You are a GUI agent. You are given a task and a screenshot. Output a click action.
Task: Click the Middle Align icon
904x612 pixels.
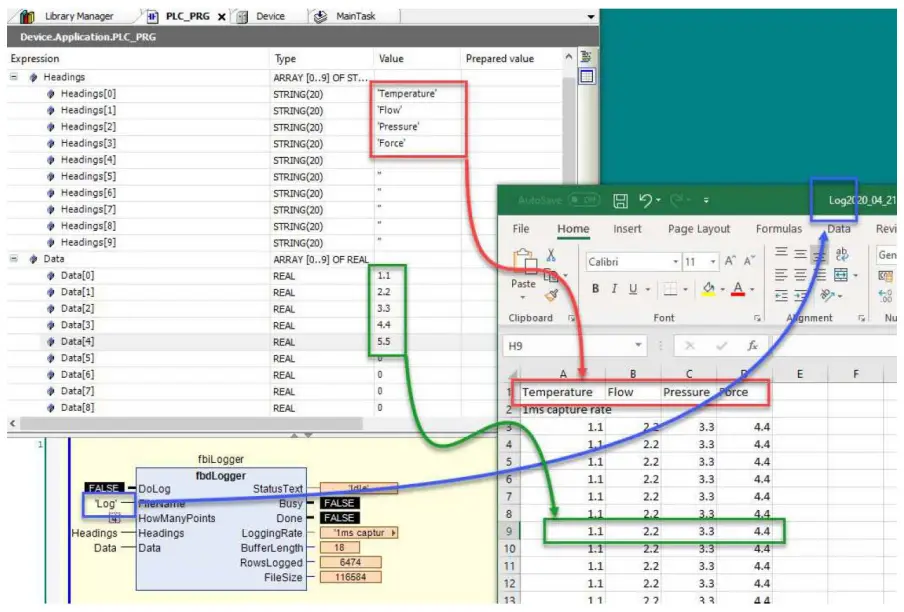[x=800, y=254]
